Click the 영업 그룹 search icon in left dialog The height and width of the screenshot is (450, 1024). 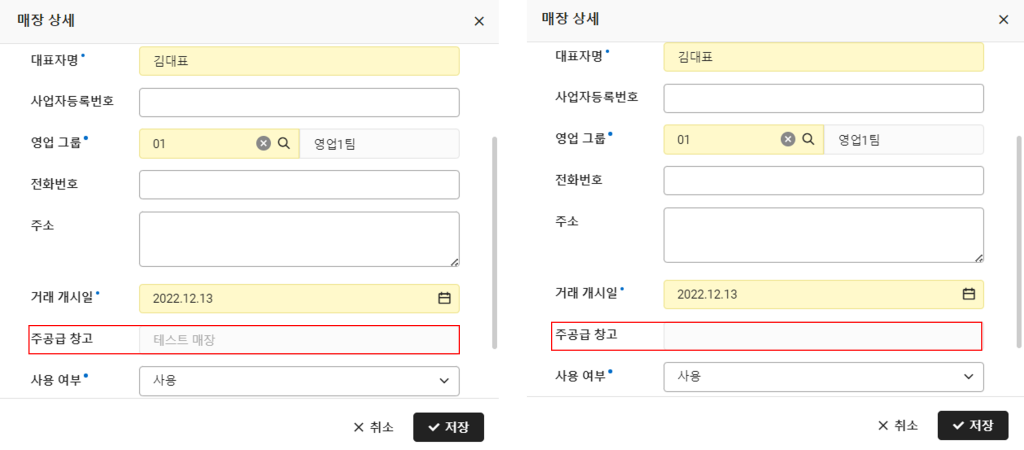(x=284, y=144)
